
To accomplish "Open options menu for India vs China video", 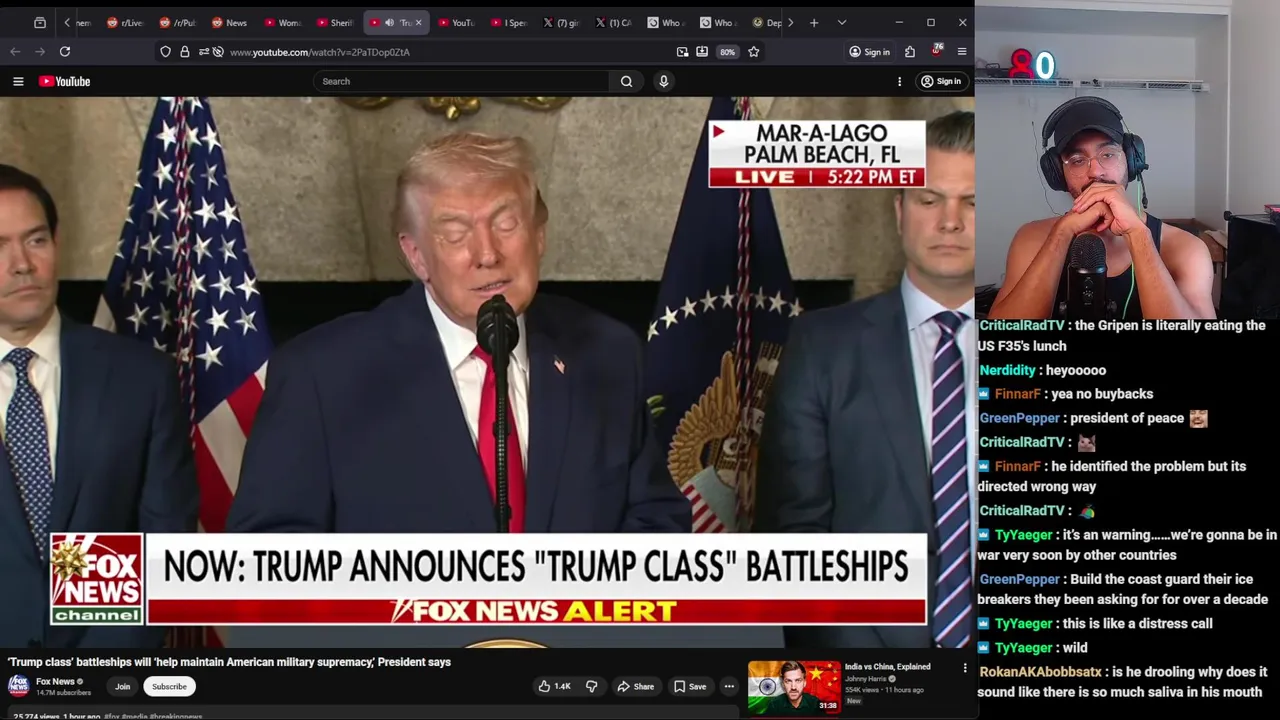I will (965, 668).
